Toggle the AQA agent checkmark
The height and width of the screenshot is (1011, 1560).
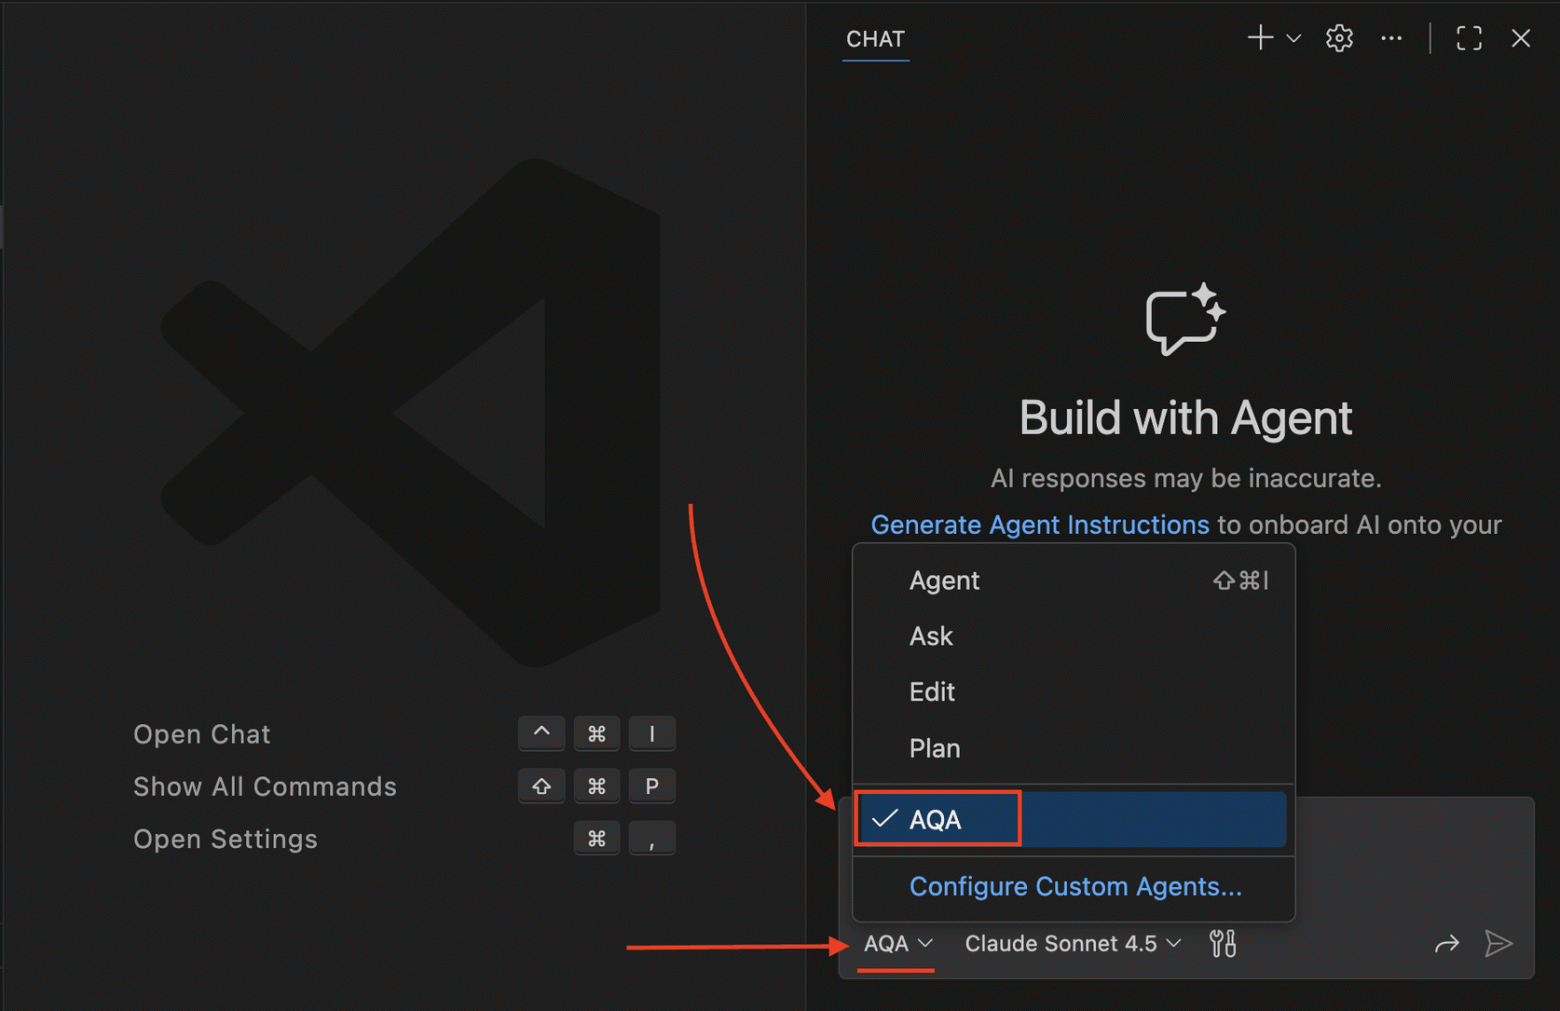pyautogui.click(x=883, y=819)
